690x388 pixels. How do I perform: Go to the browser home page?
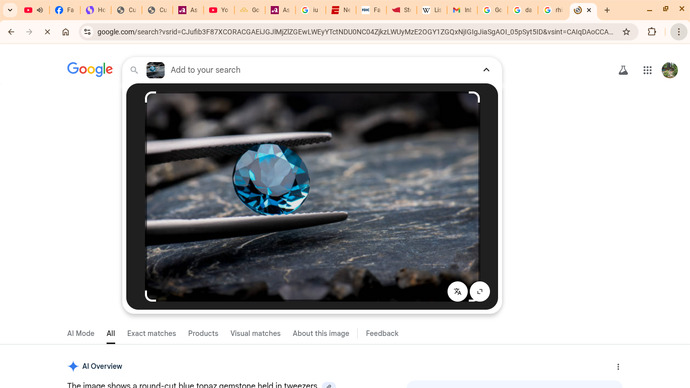tap(66, 32)
